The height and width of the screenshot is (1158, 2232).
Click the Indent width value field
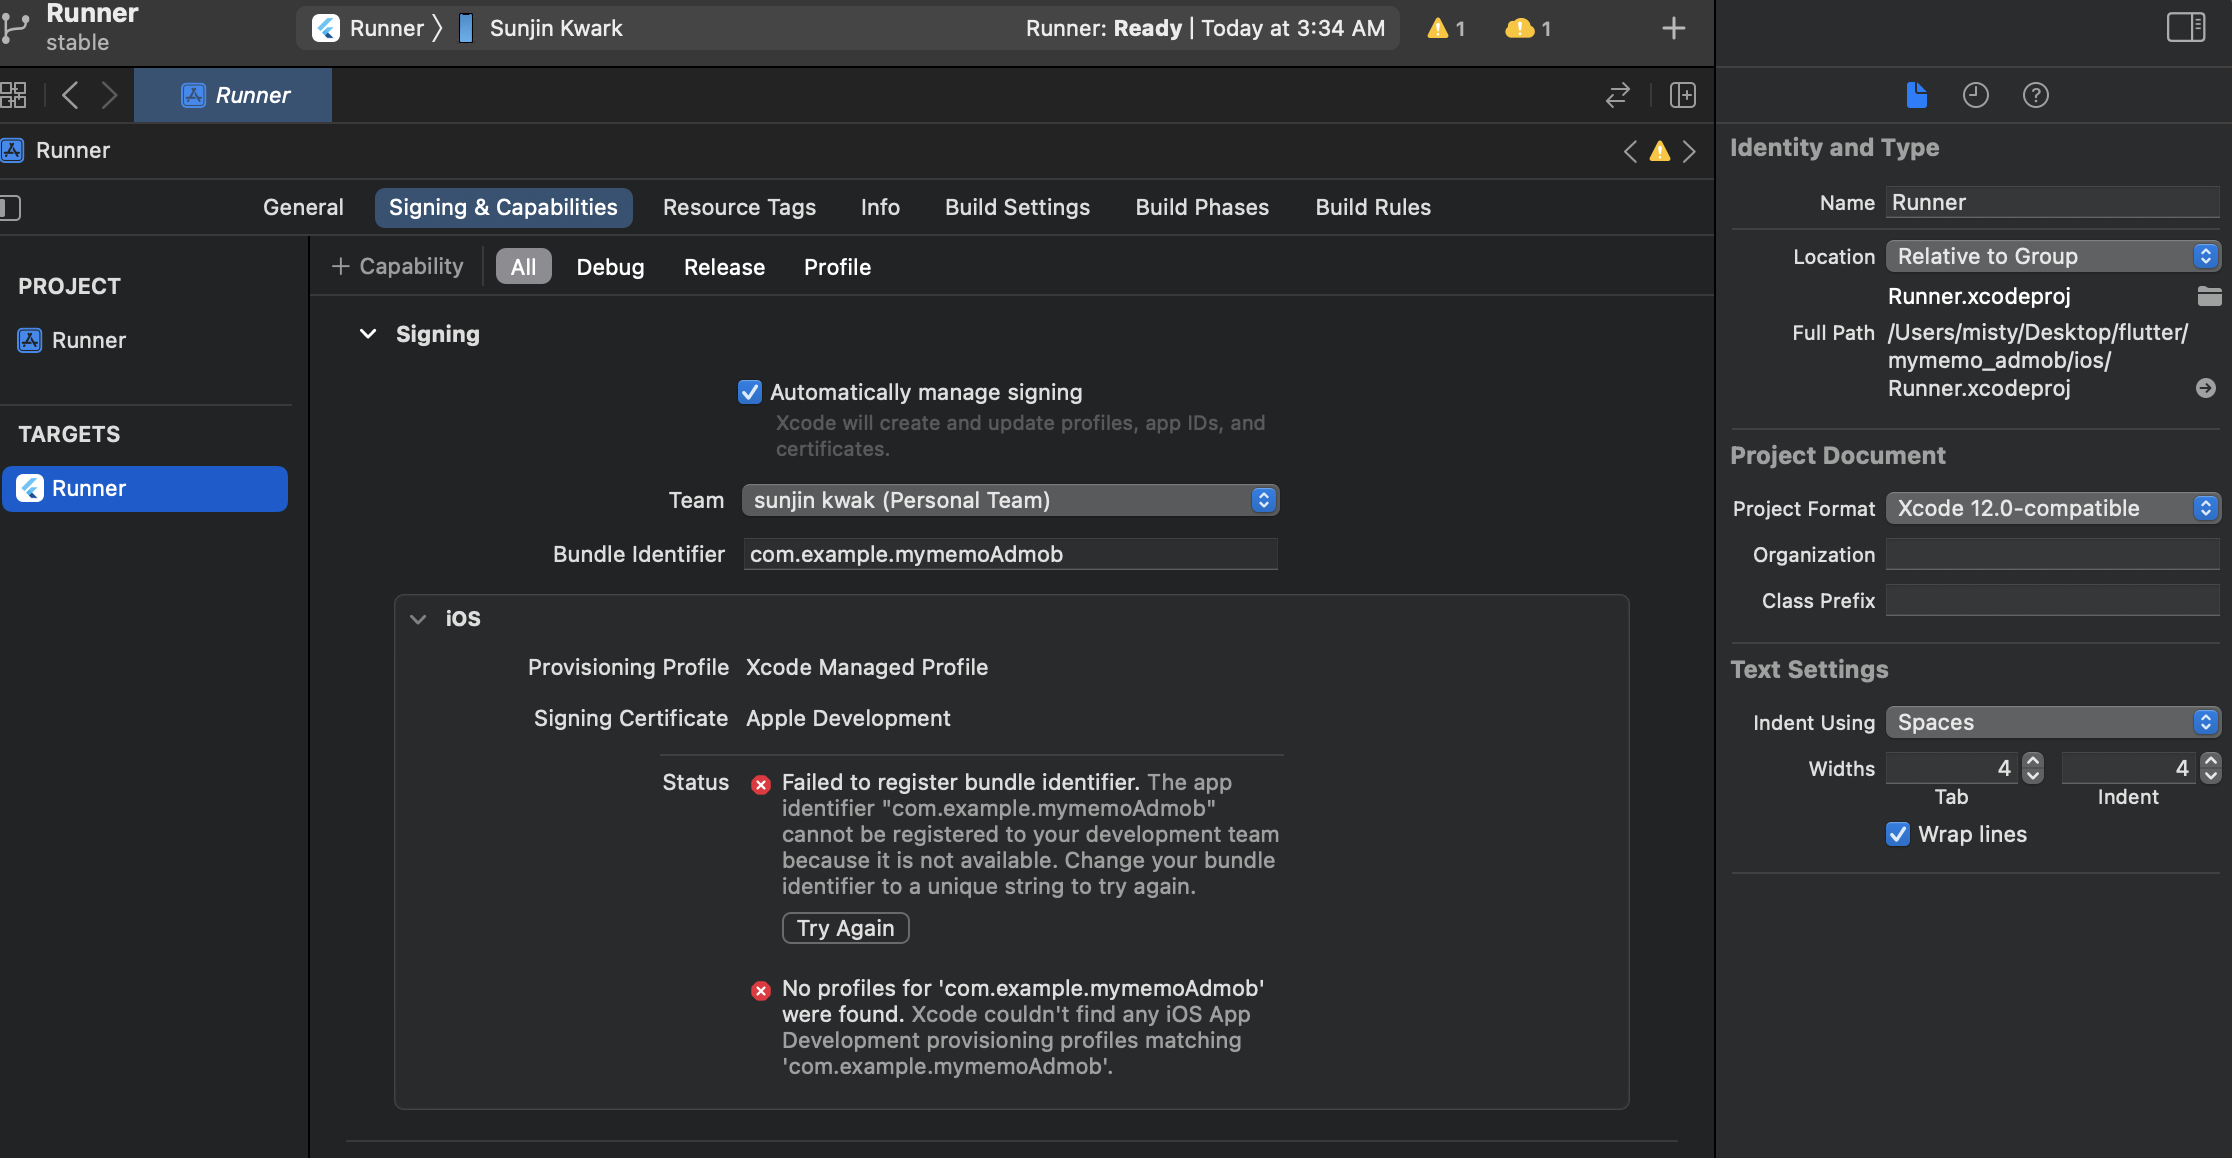pos(2128,768)
